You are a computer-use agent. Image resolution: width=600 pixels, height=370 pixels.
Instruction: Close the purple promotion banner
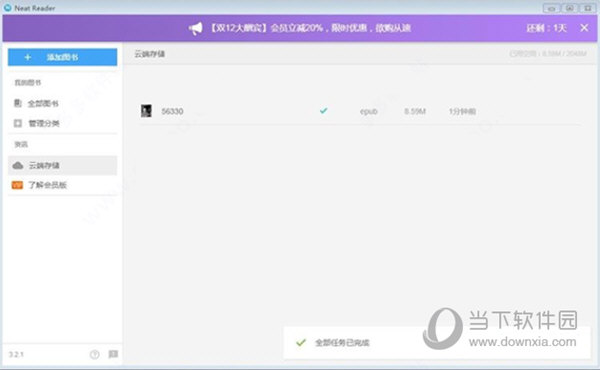pos(584,28)
